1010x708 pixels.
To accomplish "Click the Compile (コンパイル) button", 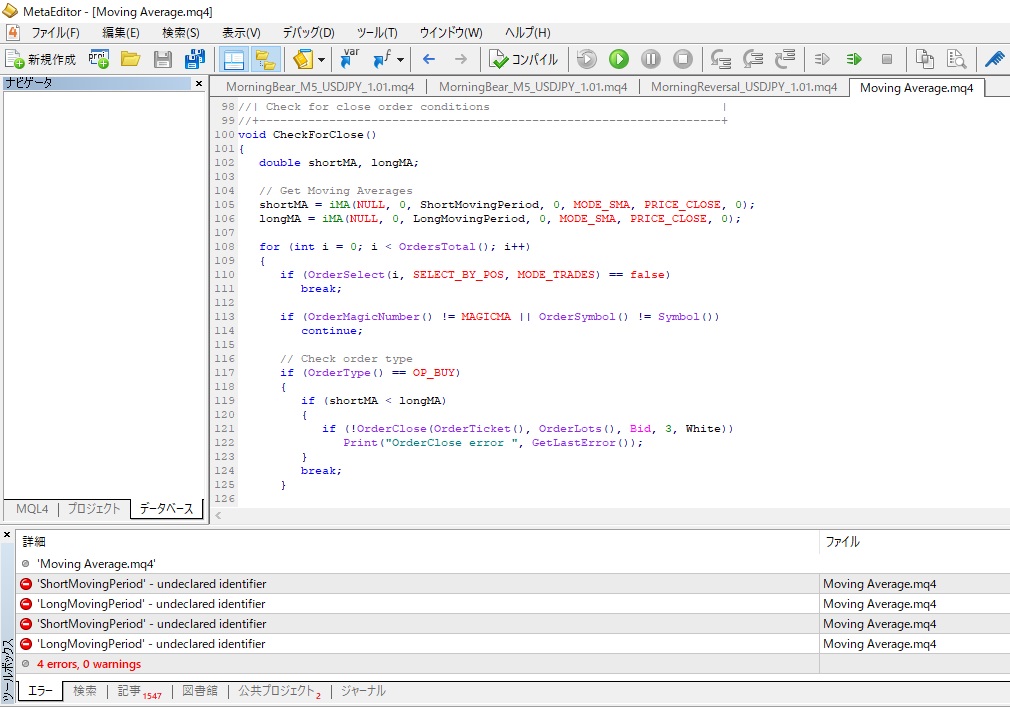I will [524, 59].
